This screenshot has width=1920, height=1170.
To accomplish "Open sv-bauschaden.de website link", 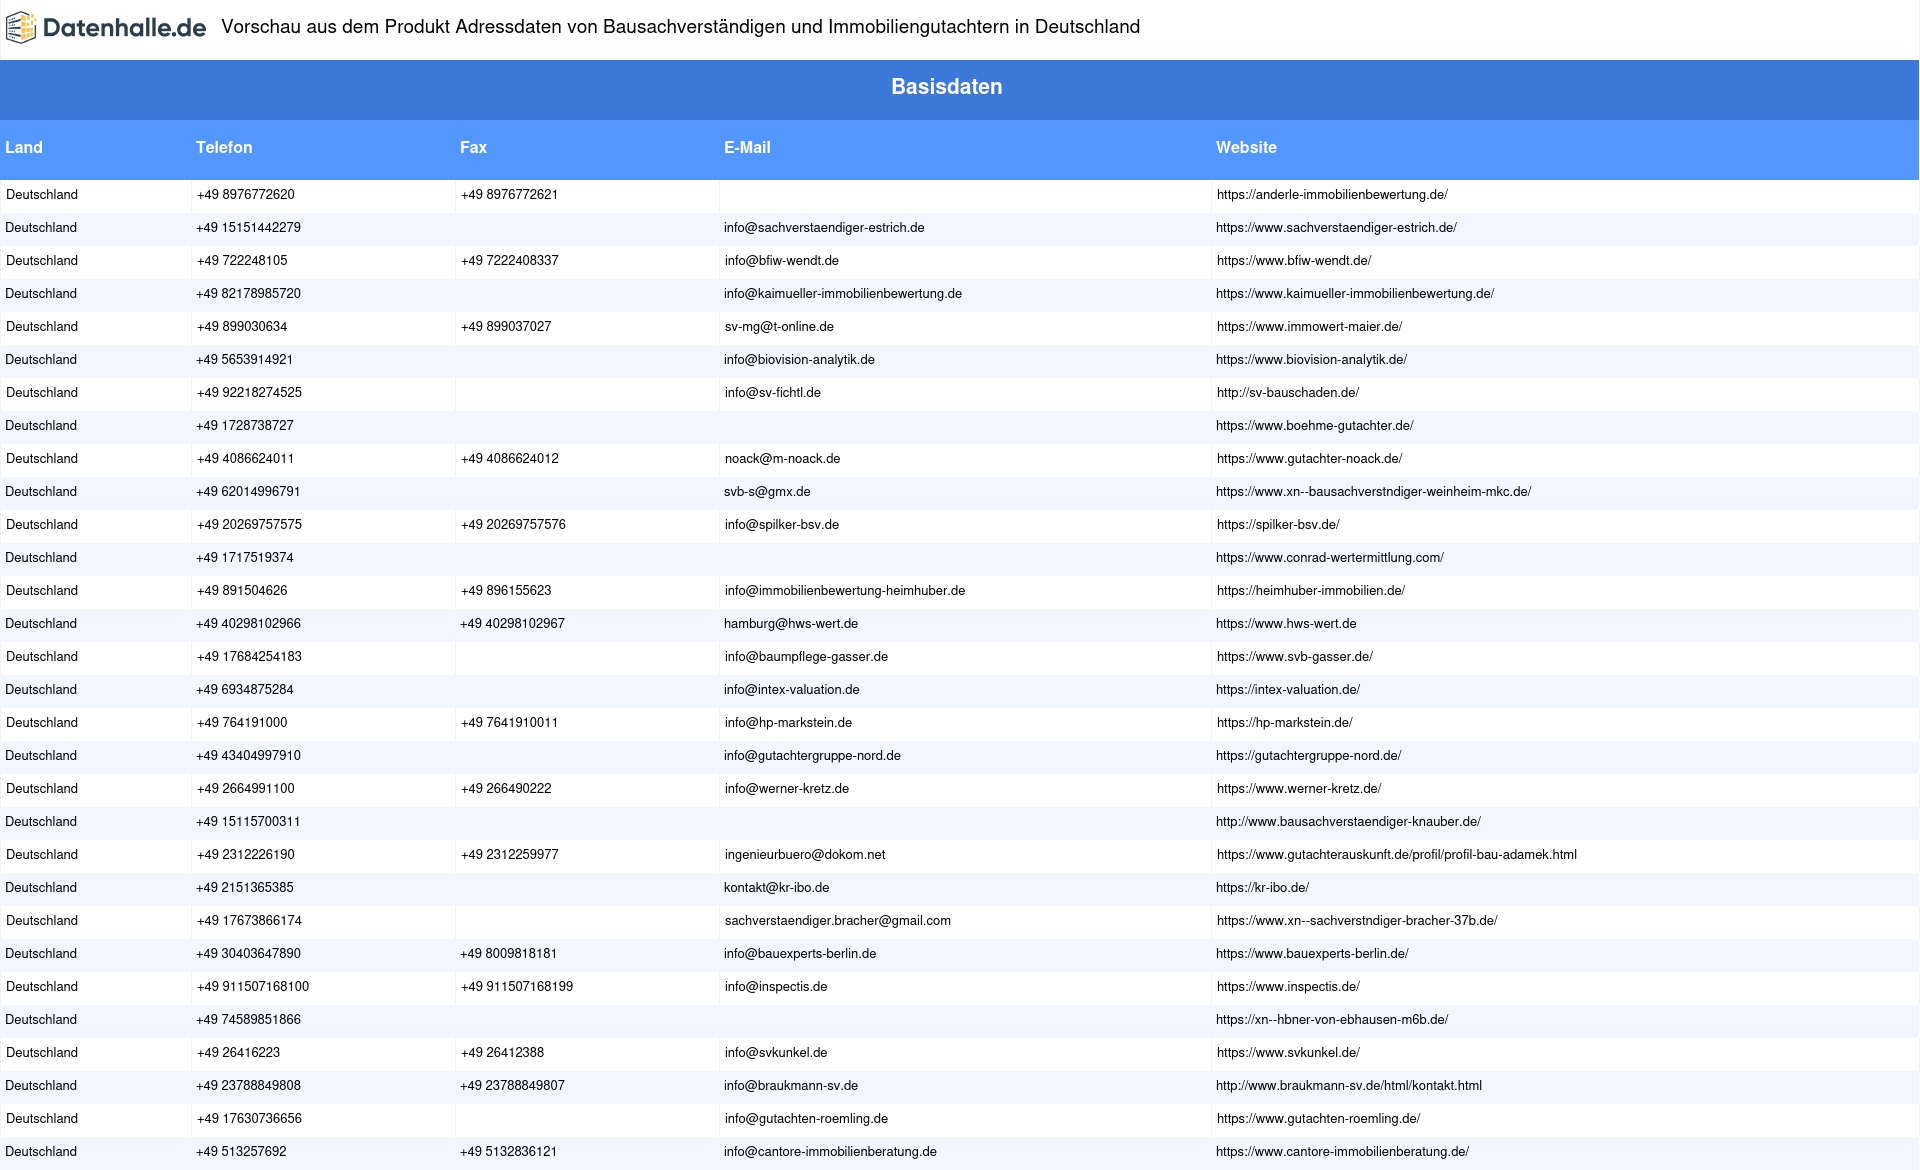I will [1288, 393].
